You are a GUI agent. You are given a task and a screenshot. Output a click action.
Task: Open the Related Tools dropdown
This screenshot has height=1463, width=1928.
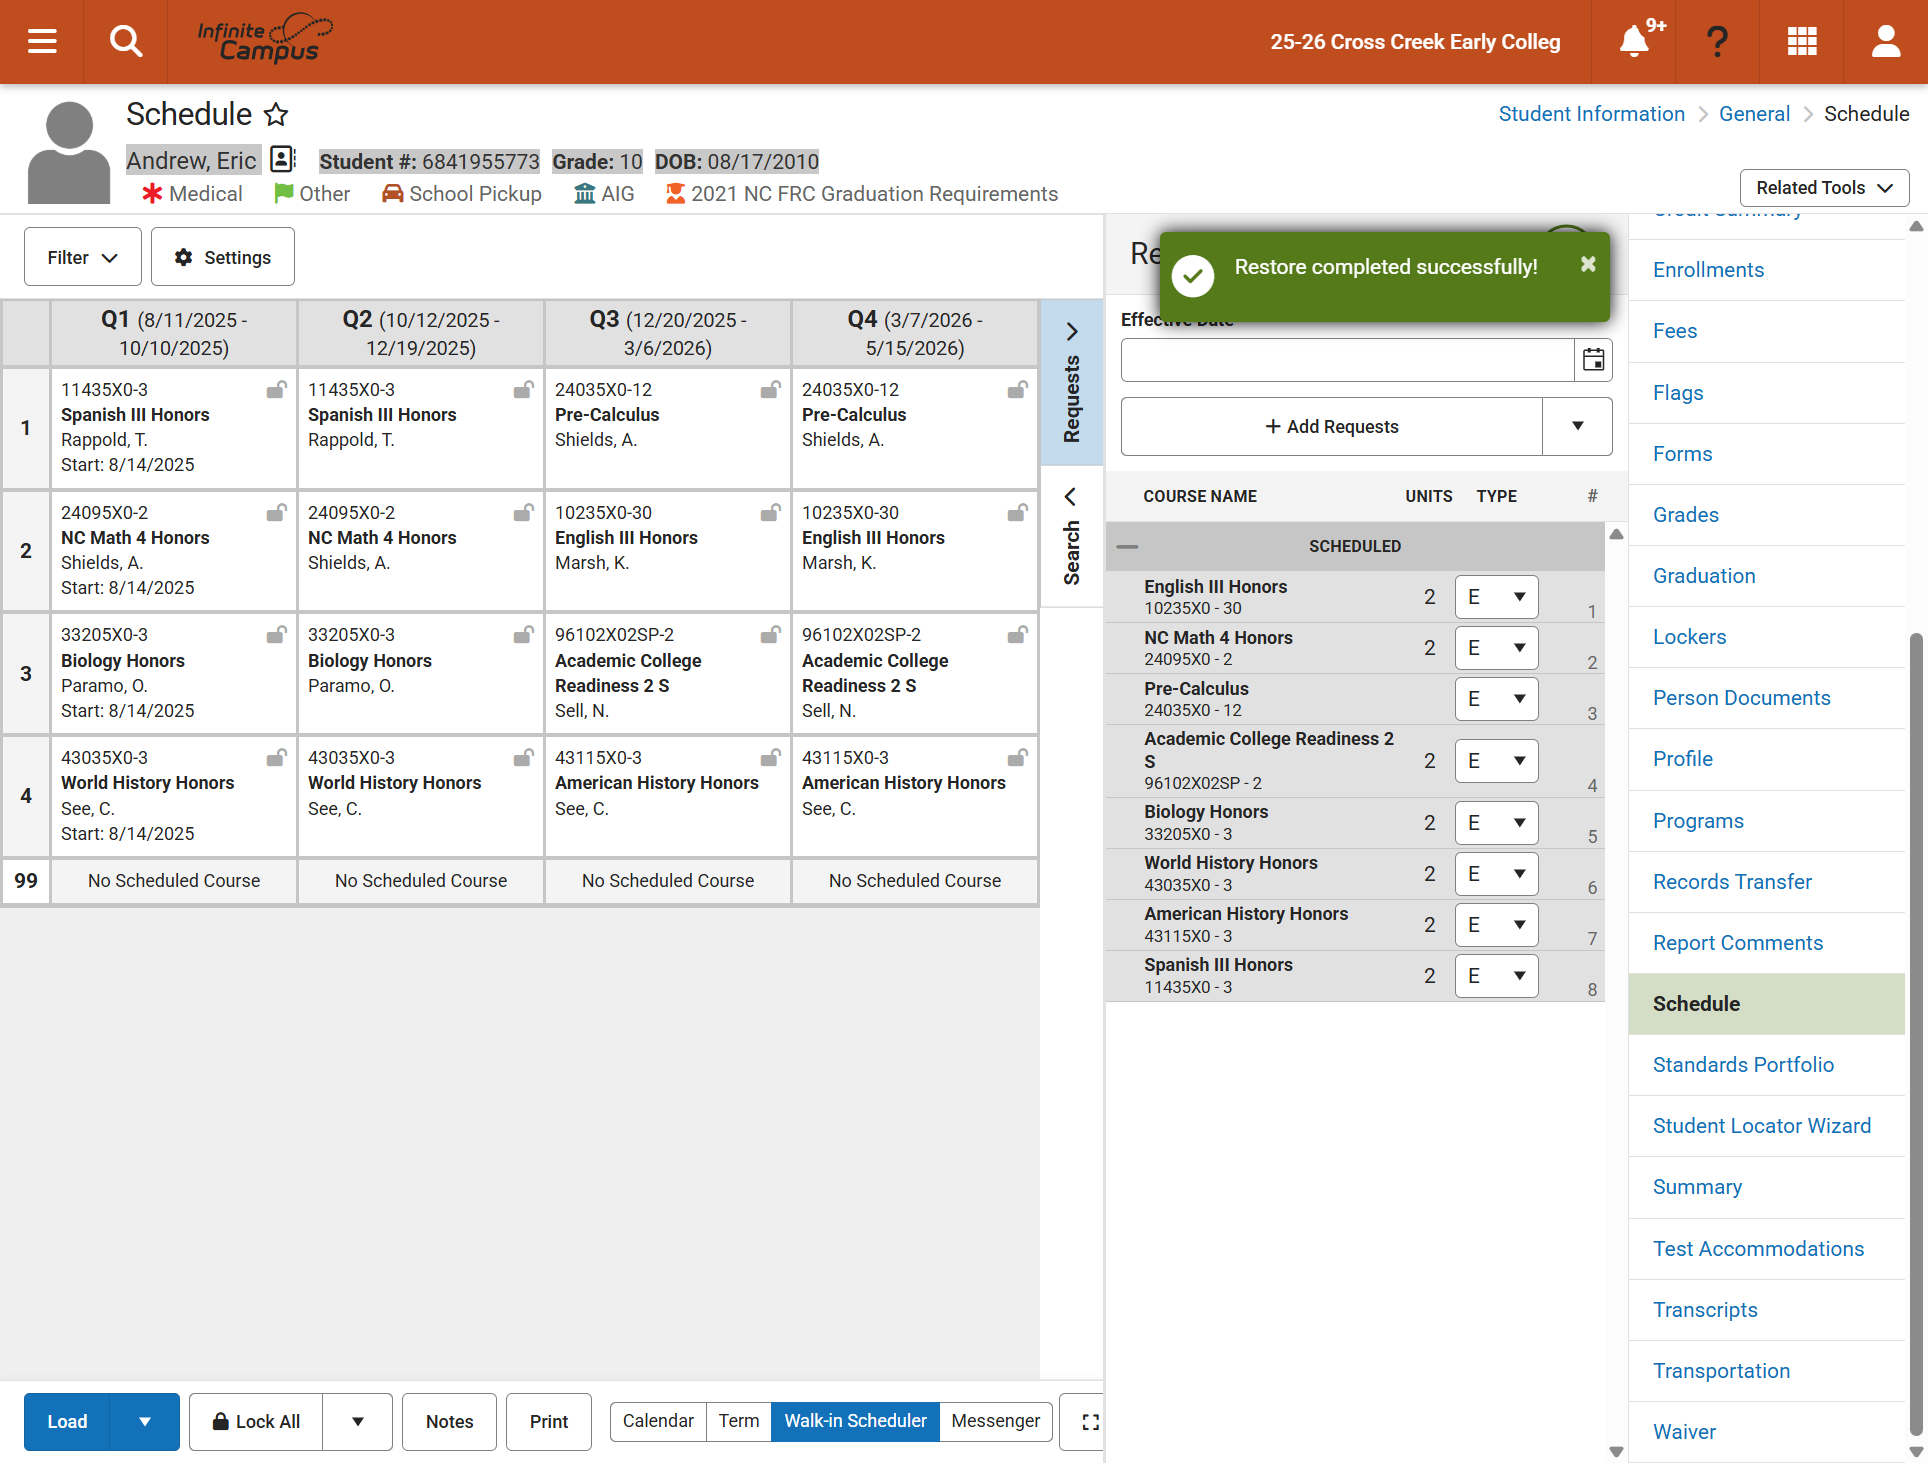[1824, 187]
